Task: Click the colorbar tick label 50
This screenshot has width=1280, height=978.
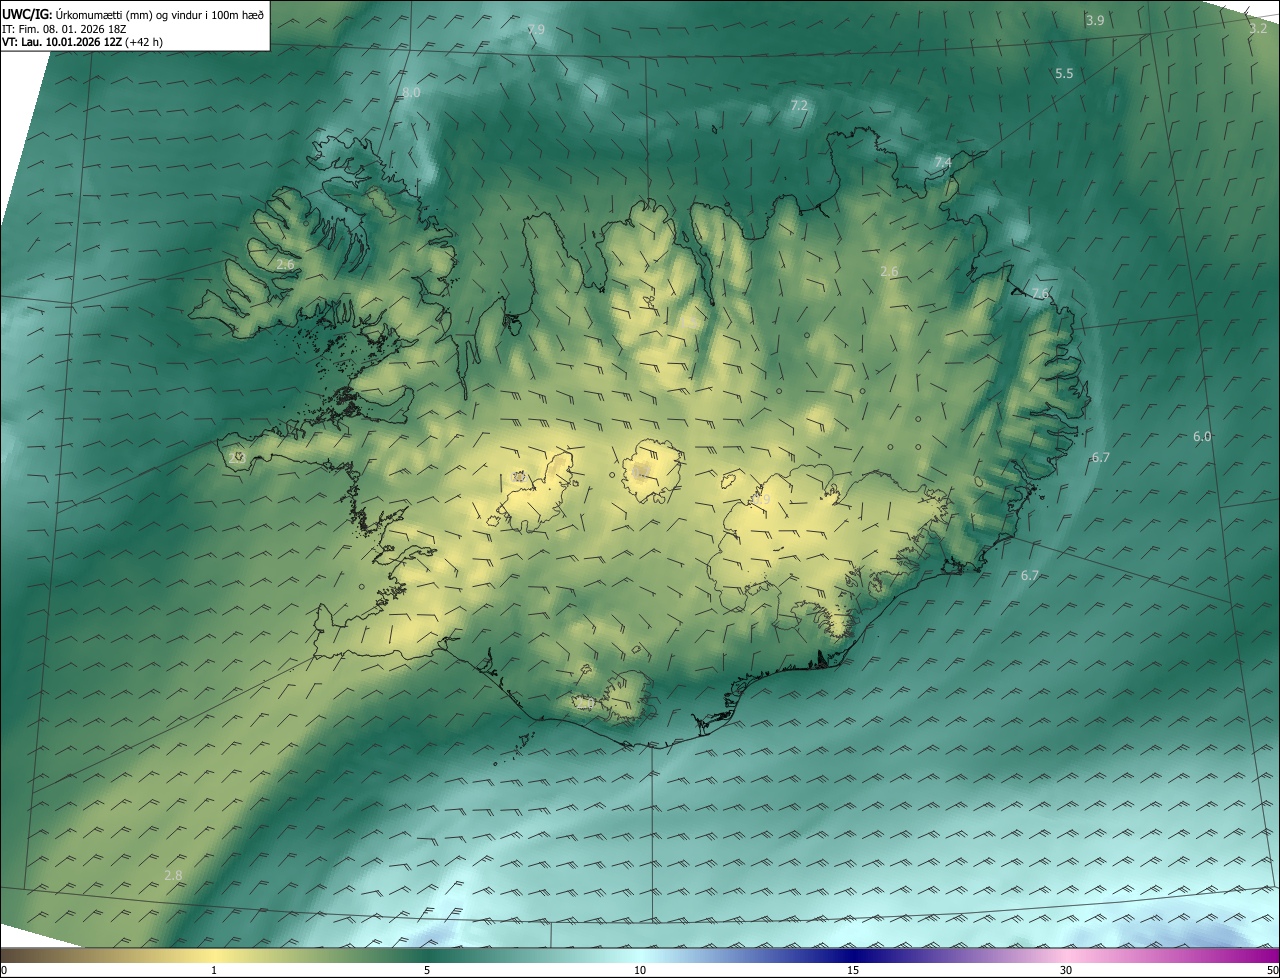Action: (1272, 970)
